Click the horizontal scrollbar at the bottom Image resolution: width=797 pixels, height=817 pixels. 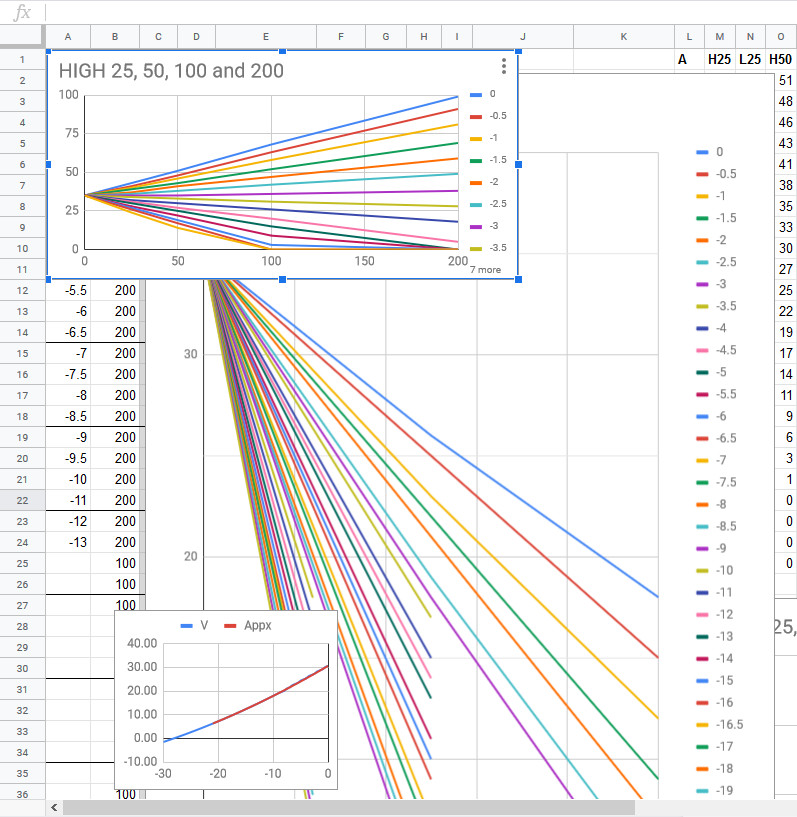350,807
